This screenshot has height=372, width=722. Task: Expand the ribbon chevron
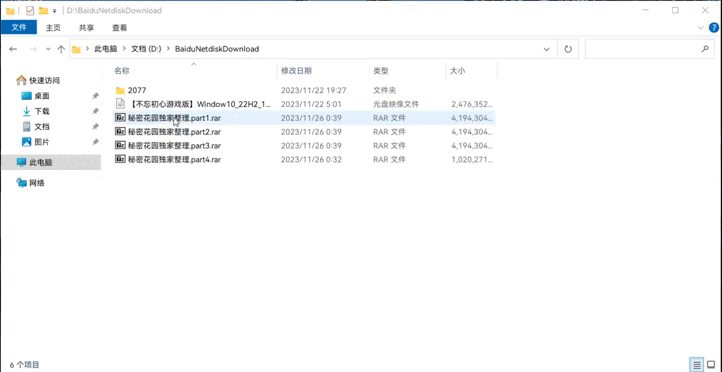(x=700, y=28)
